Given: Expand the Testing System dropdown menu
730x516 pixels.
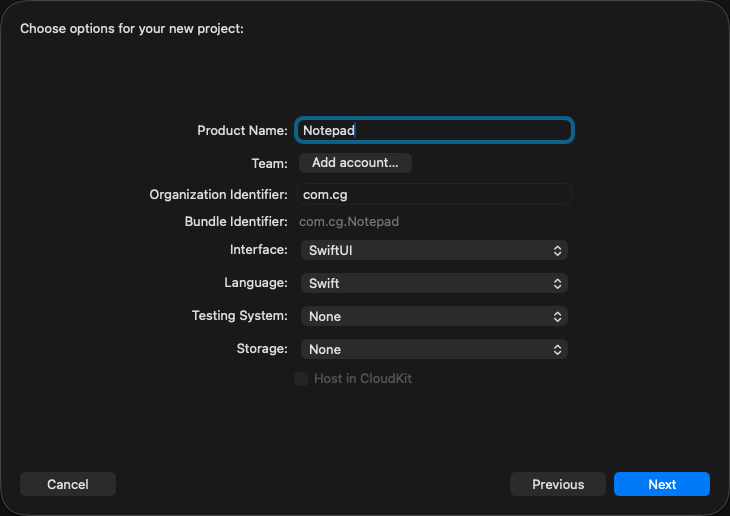Looking at the screenshot, I should pyautogui.click(x=434, y=316).
